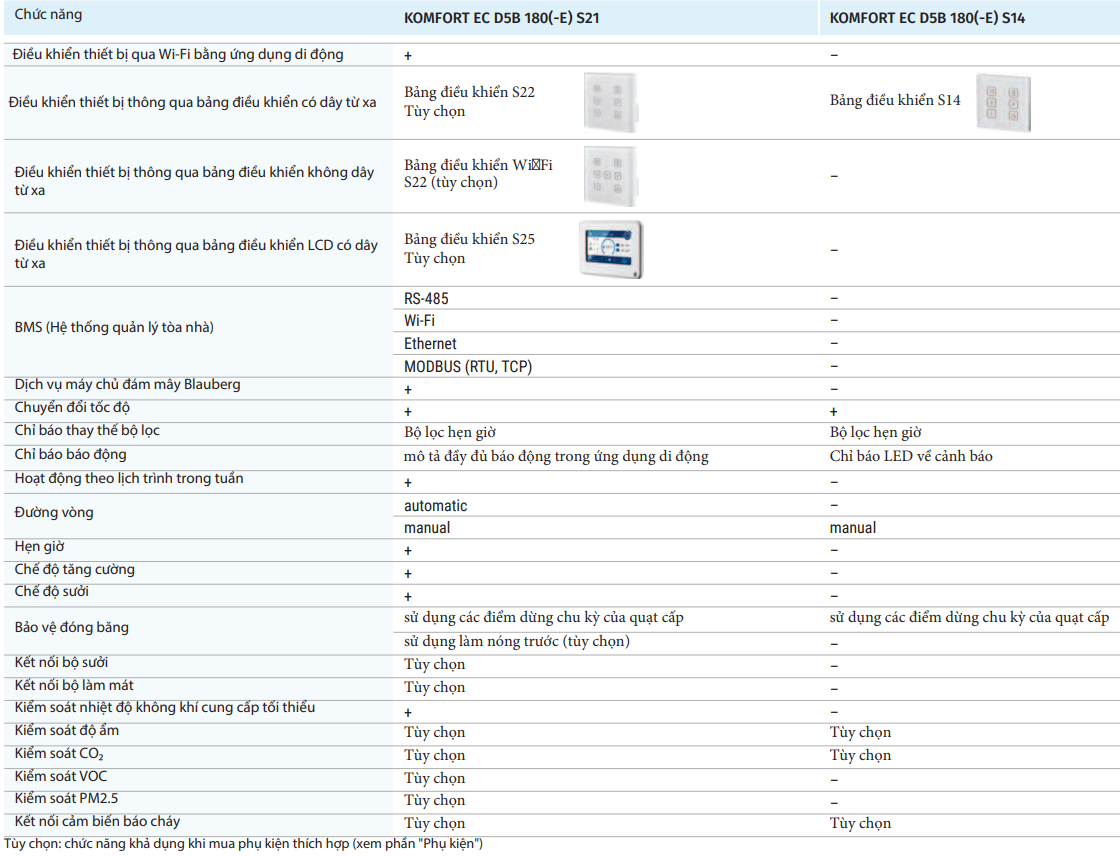The image size is (1120, 856).
Task: Click 'Kết nối bộ sưởi' row label
Action: (61, 662)
